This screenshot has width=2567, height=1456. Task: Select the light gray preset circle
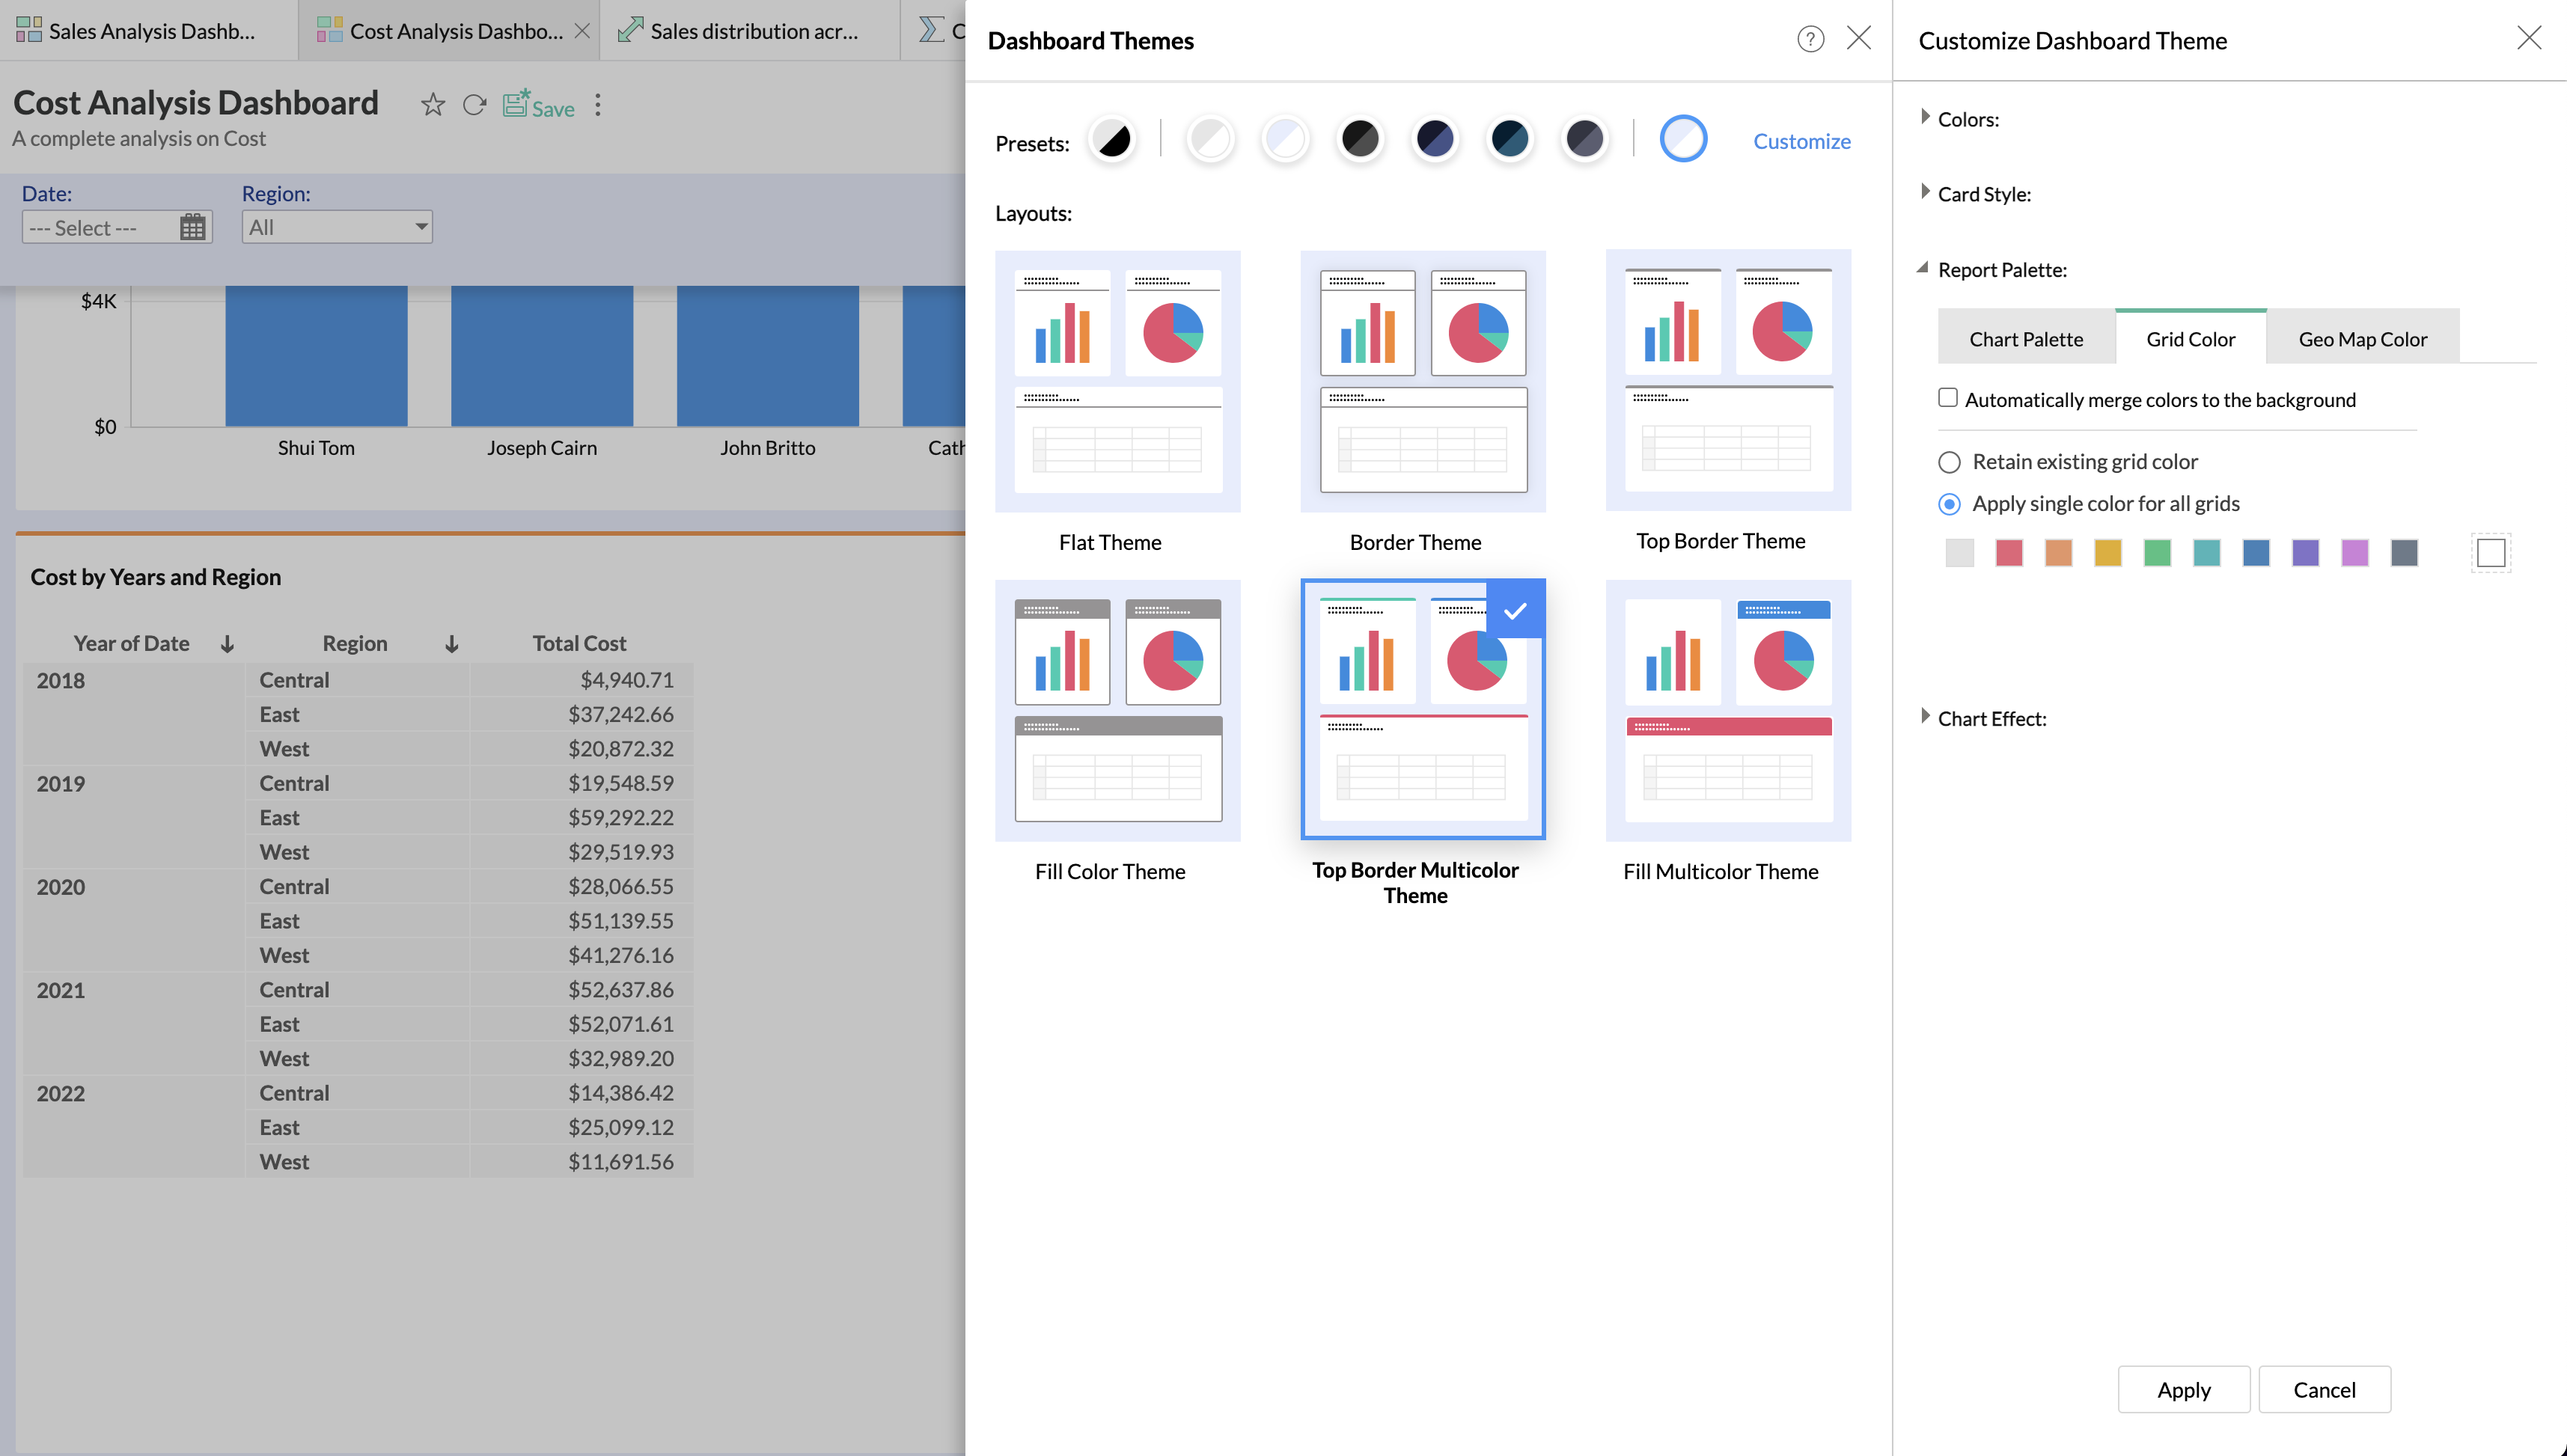(x=1210, y=139)
